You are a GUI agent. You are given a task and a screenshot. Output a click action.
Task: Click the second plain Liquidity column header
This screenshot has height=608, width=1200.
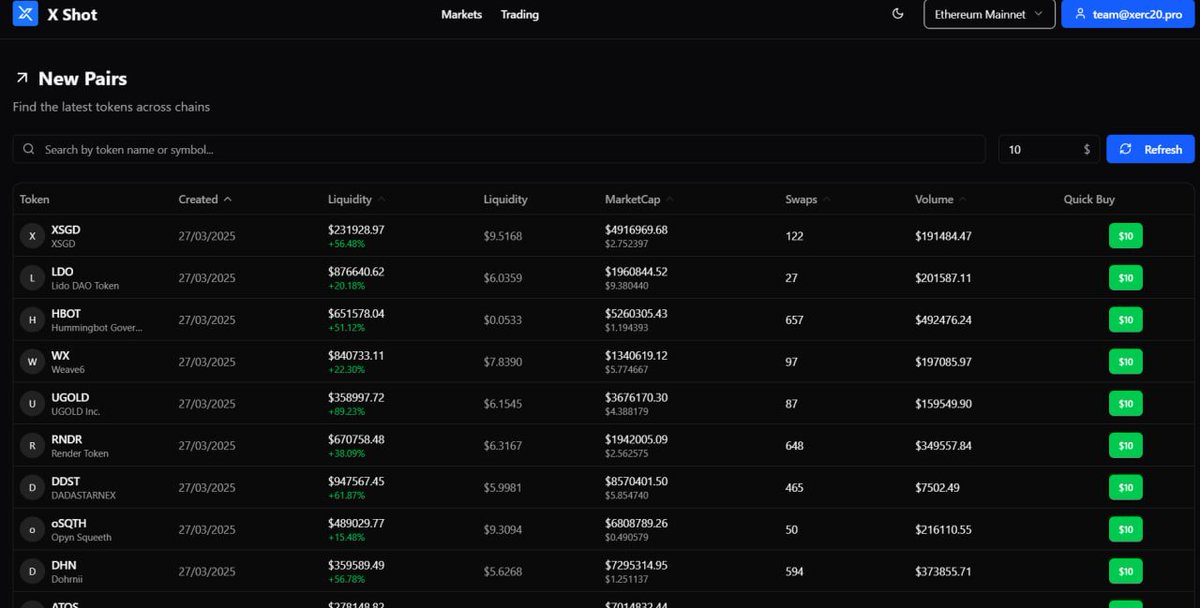[x=505, y=199]
